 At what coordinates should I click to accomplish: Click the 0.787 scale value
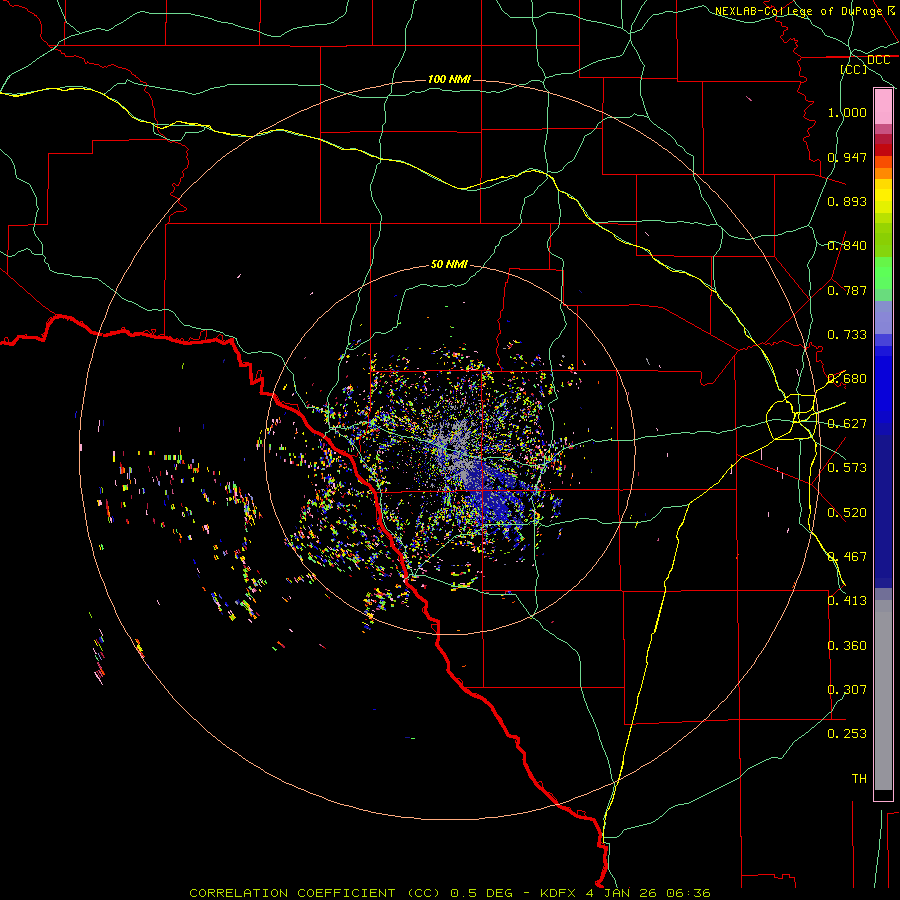847,290
